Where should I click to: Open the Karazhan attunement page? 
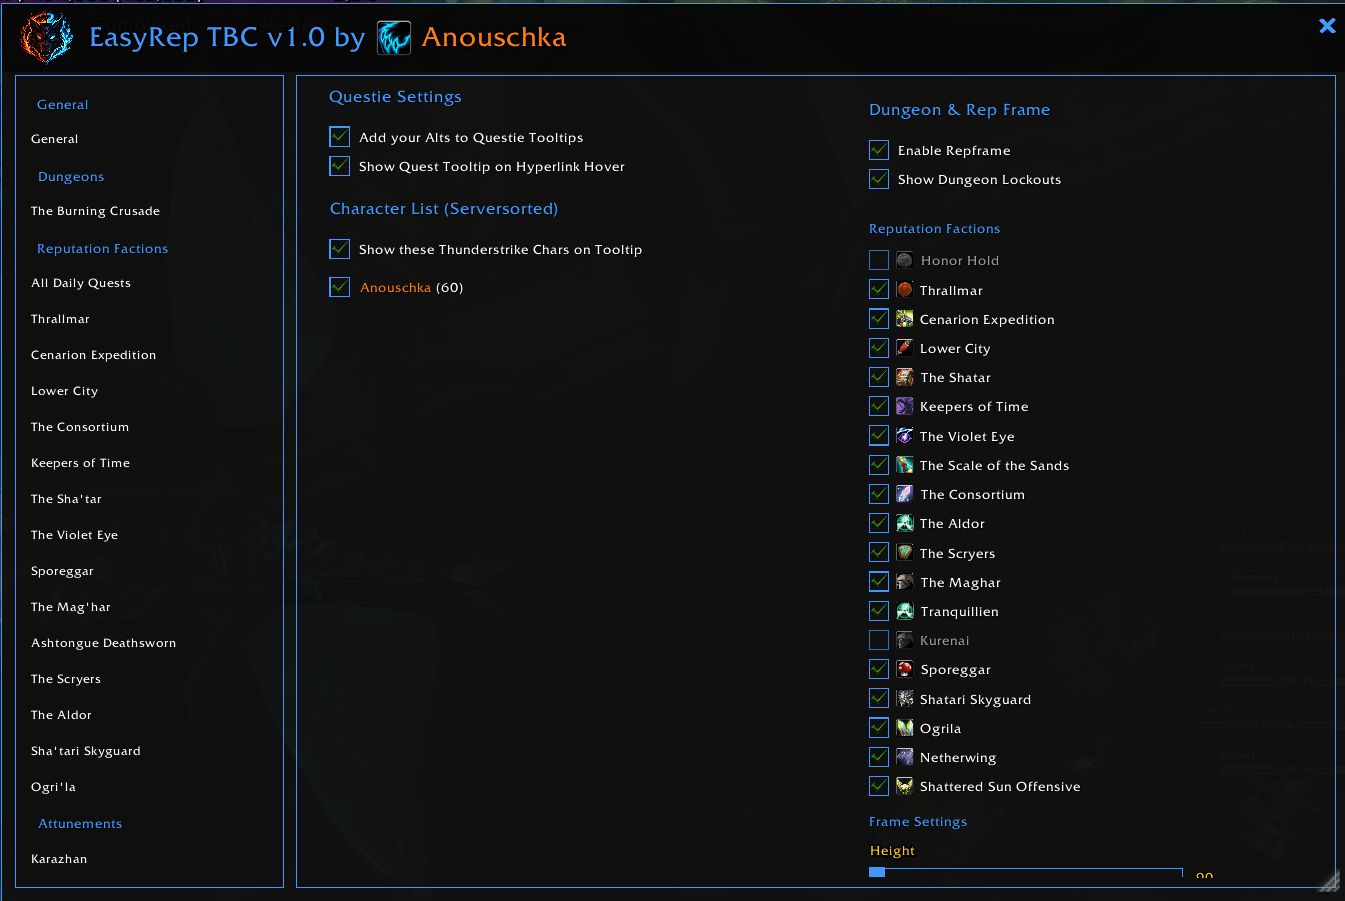pyautogui.click(x=59, y=859)
